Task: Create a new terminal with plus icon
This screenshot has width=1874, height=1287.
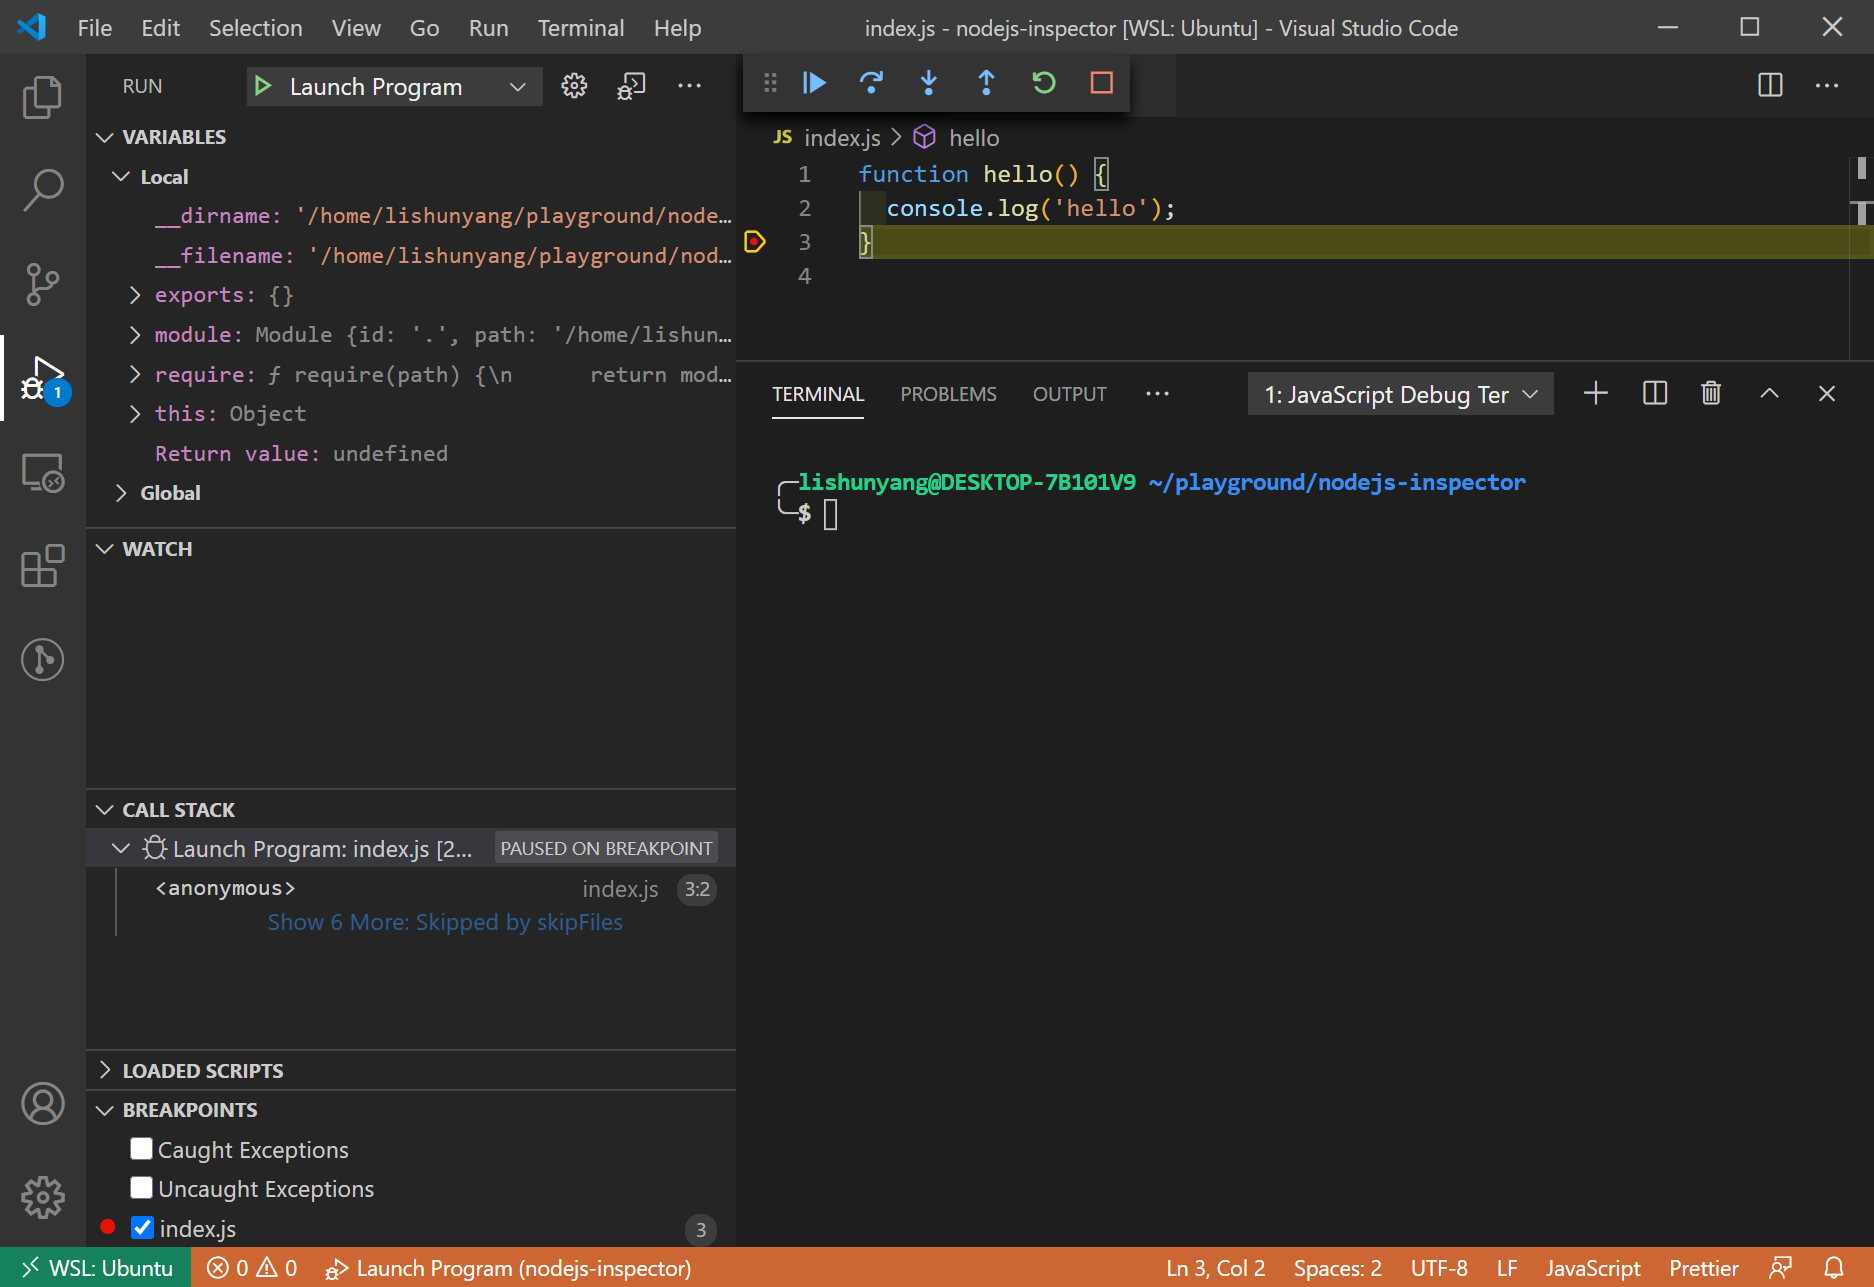Action: pyautogui.click(x=1596, y=394)
